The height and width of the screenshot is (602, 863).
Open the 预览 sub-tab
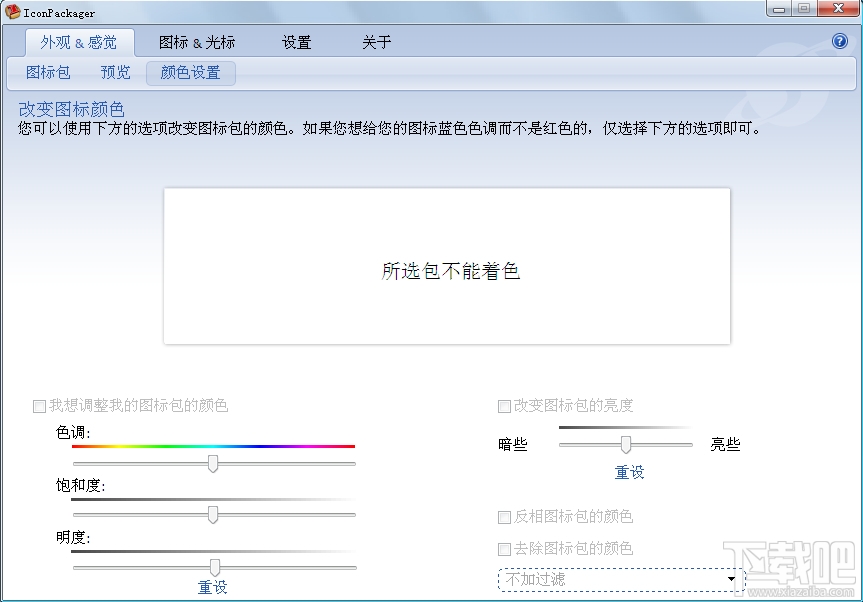coord(114,72)
